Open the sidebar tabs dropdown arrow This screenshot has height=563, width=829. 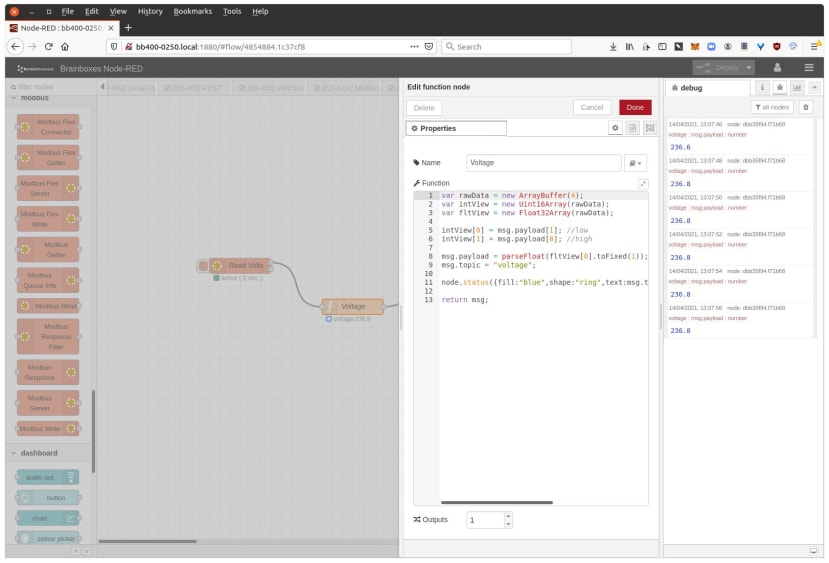(814, 87)
